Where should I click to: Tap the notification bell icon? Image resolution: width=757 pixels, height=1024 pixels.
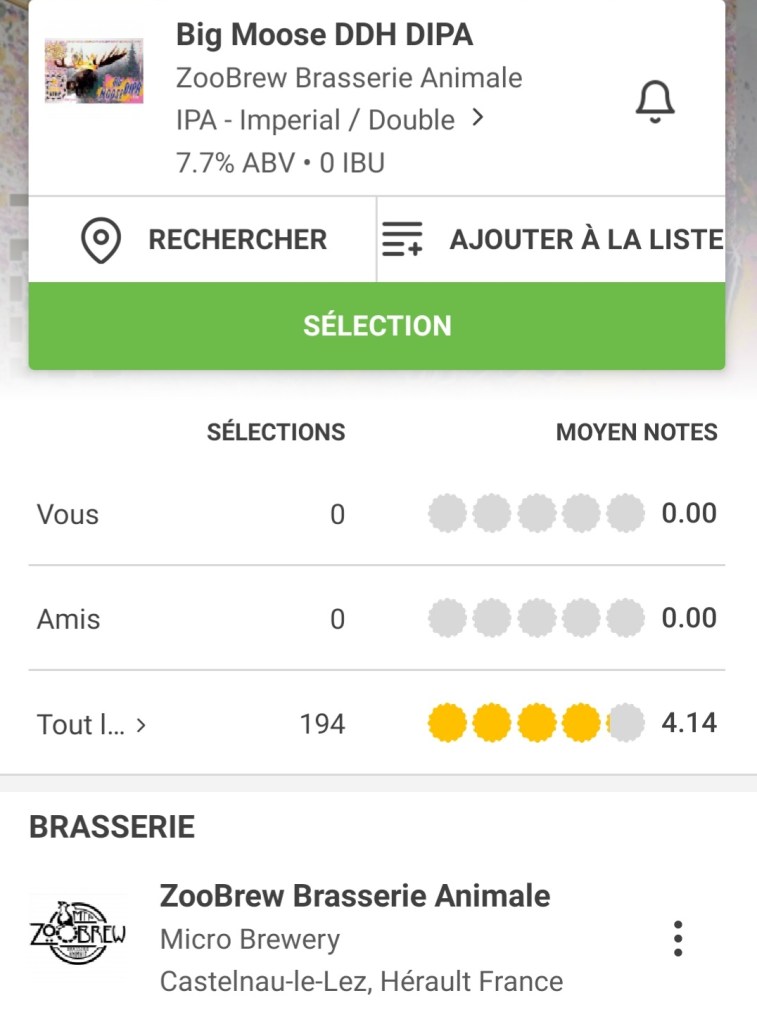[655, 103]
